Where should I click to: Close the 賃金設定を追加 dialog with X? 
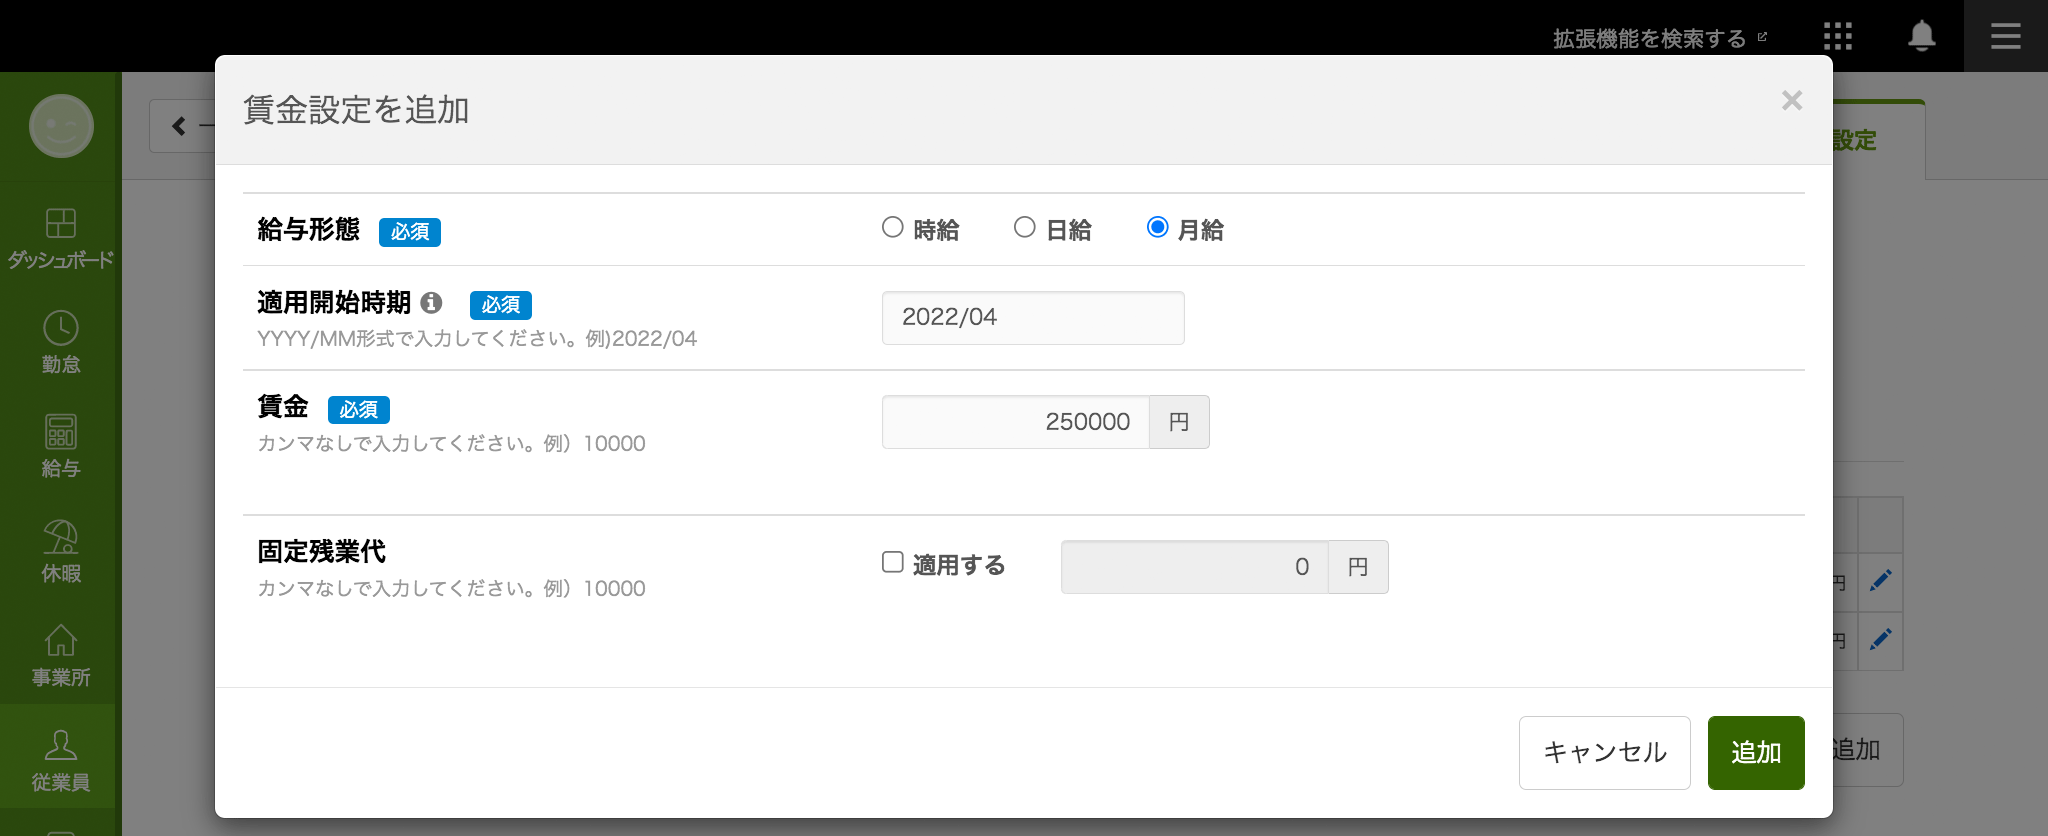(x=1792, y=100)
